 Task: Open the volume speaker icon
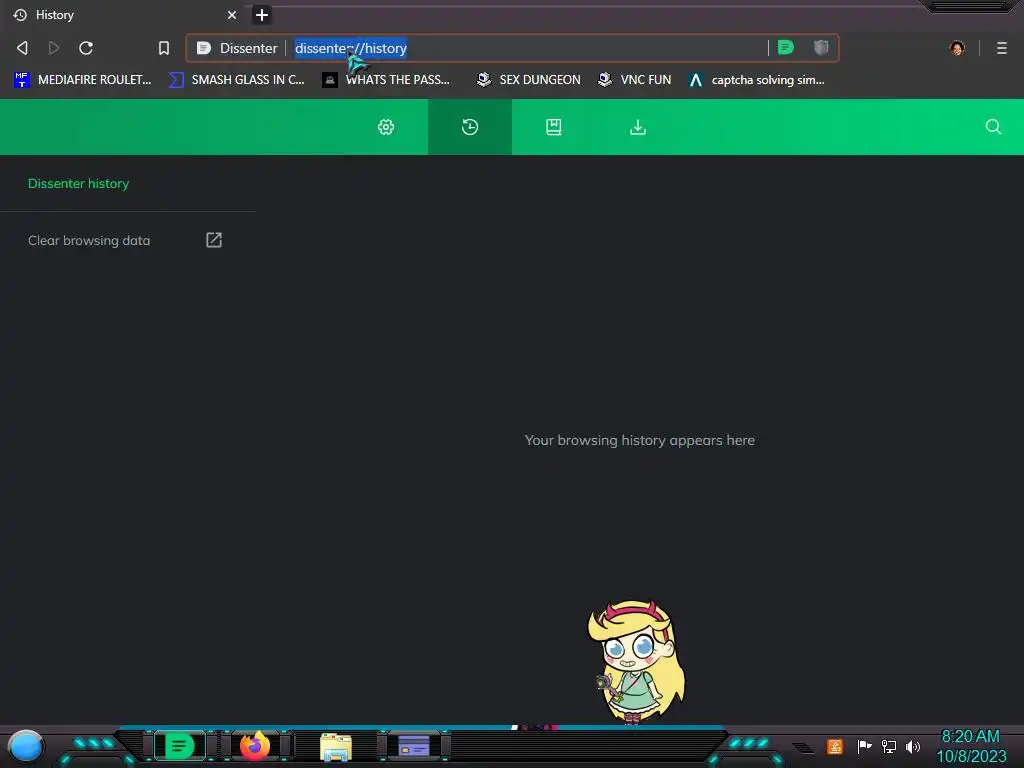point(912,746)
